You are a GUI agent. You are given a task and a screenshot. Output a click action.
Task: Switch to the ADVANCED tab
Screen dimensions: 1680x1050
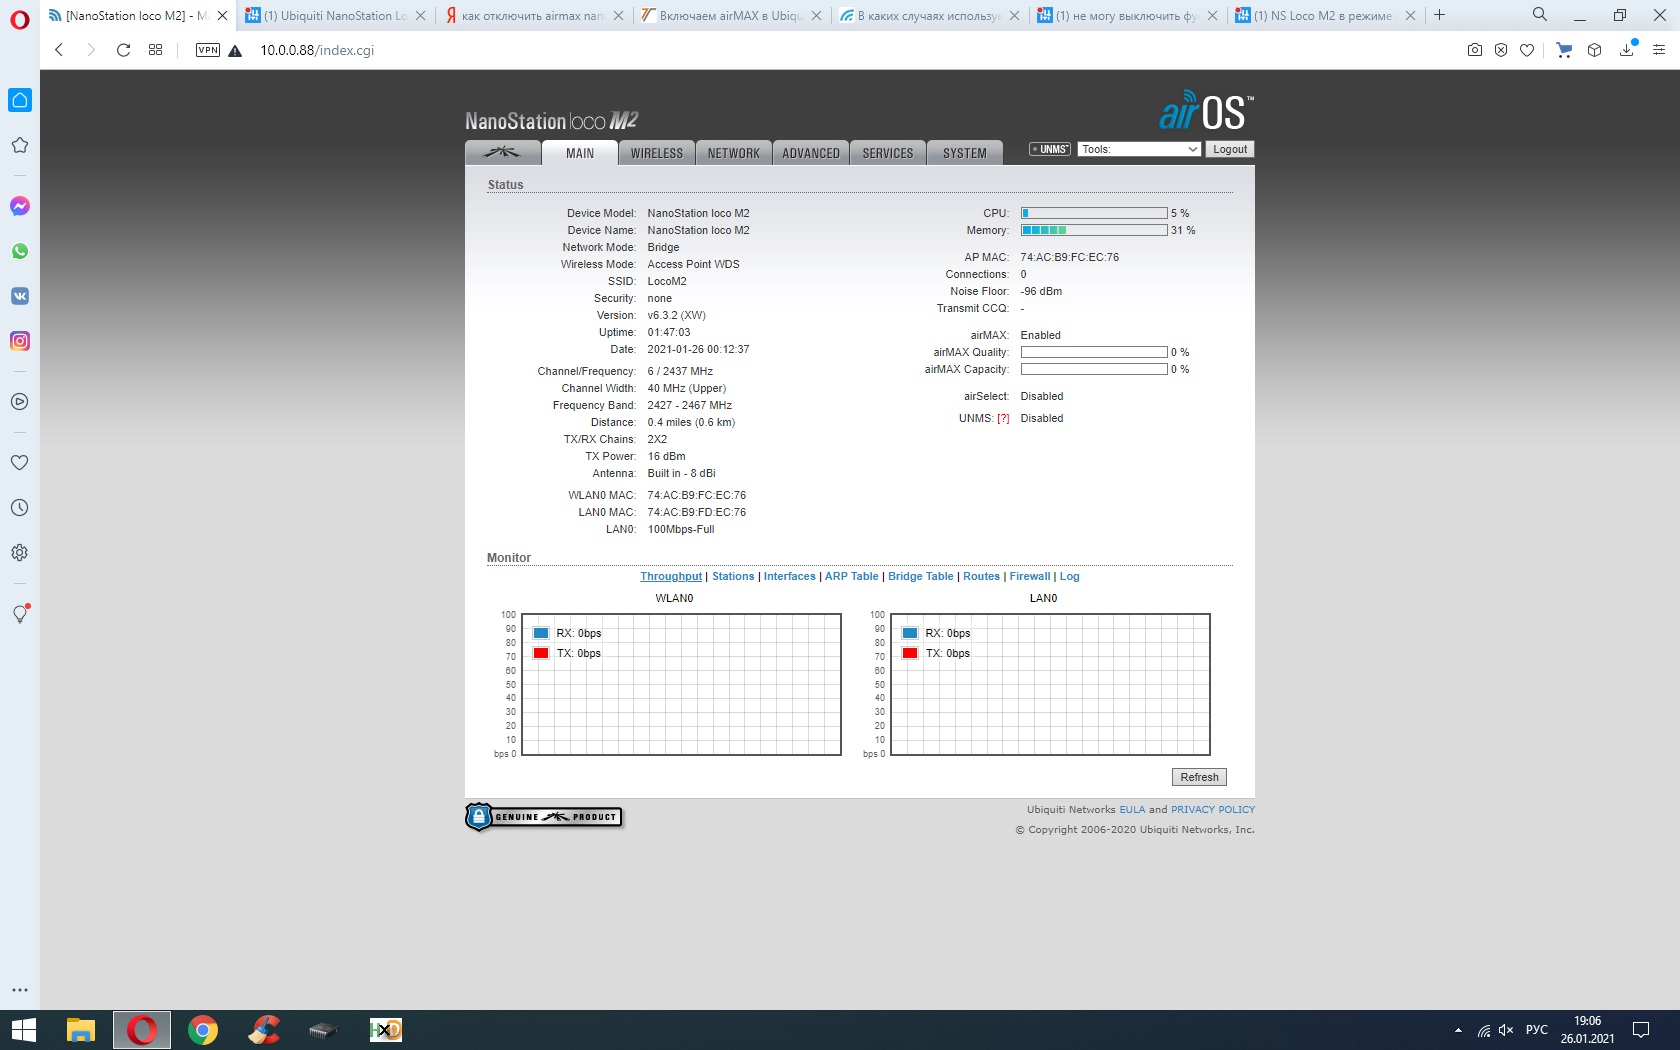tap(811, 153)
